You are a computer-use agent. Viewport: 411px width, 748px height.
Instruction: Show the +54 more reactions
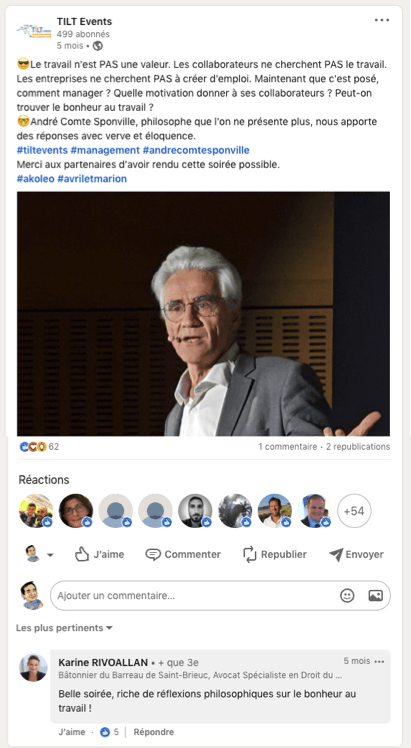pyautogui.click(x=354, y=511)
